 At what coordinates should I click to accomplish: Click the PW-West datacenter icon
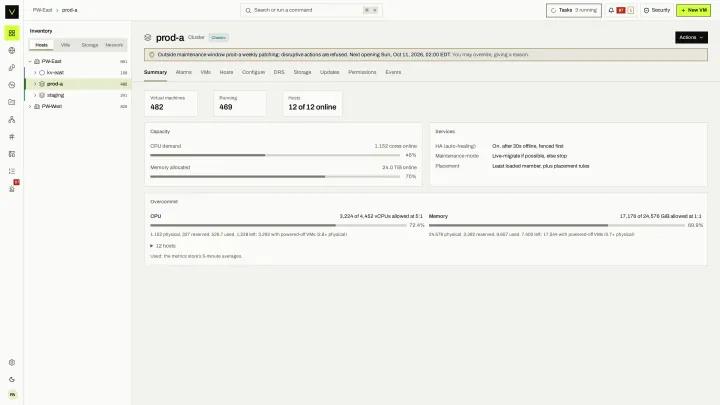point(37,107)
